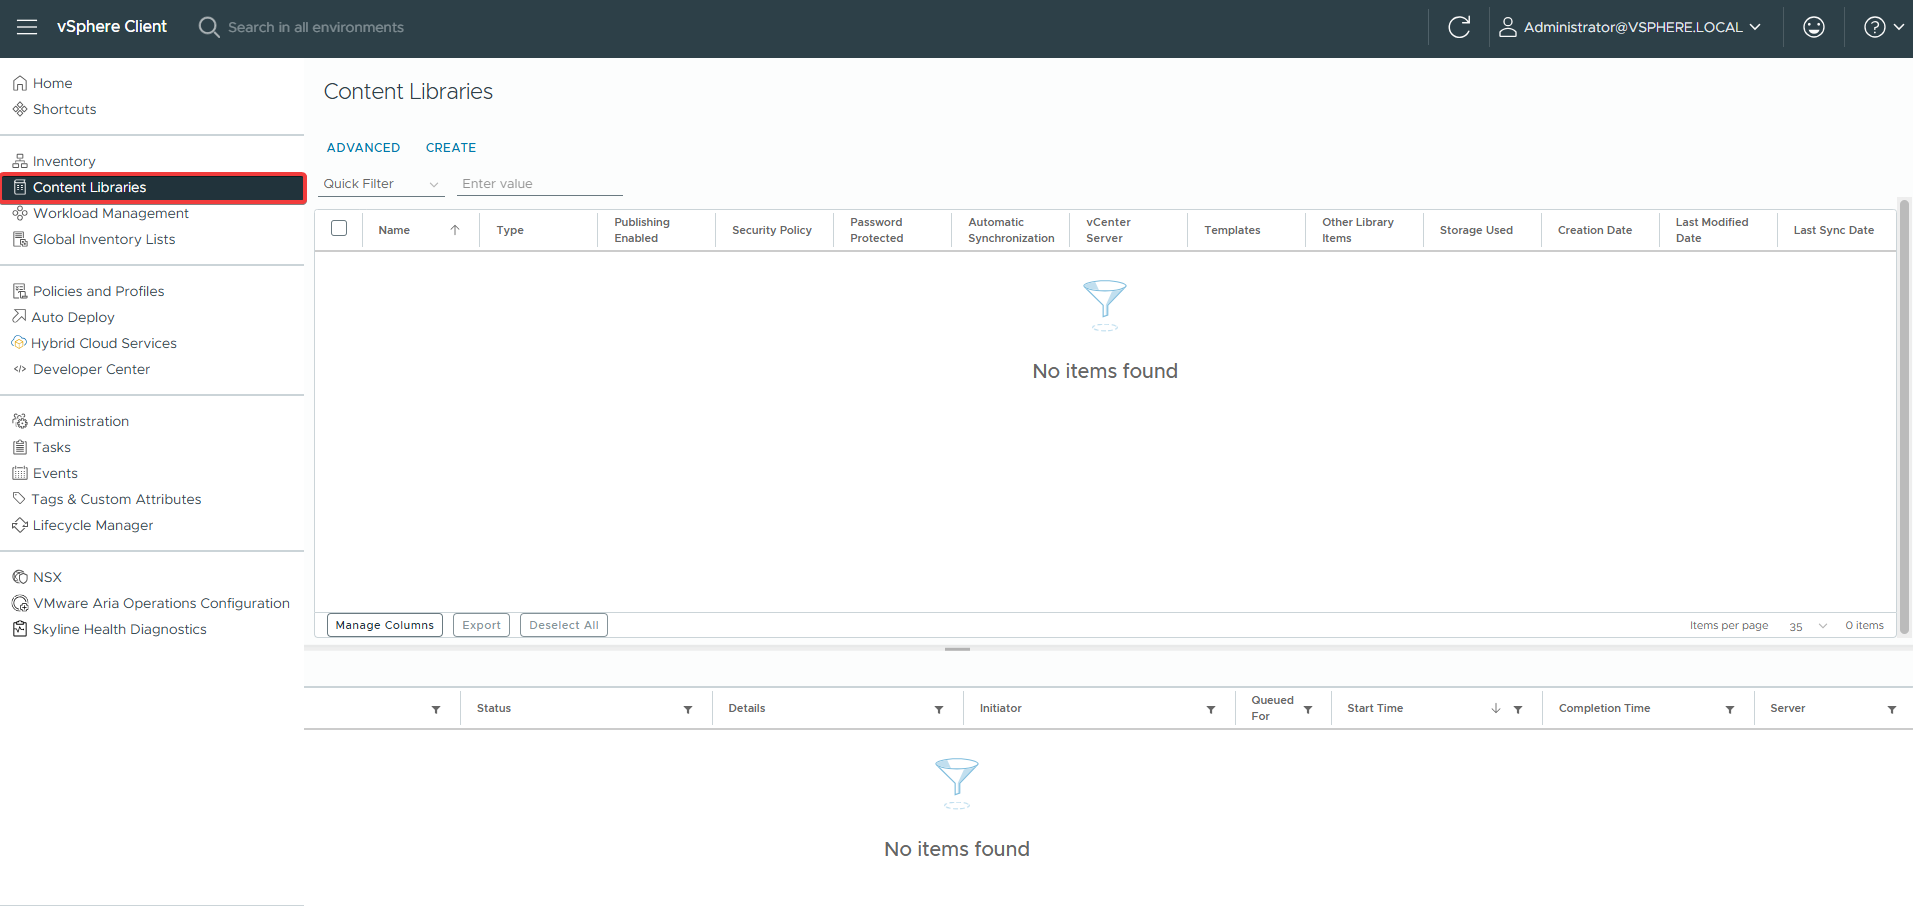The width and height of the screenshot is (1913, 910).
Task: Open the Help question mark menu
Action: coord(1883,27)
